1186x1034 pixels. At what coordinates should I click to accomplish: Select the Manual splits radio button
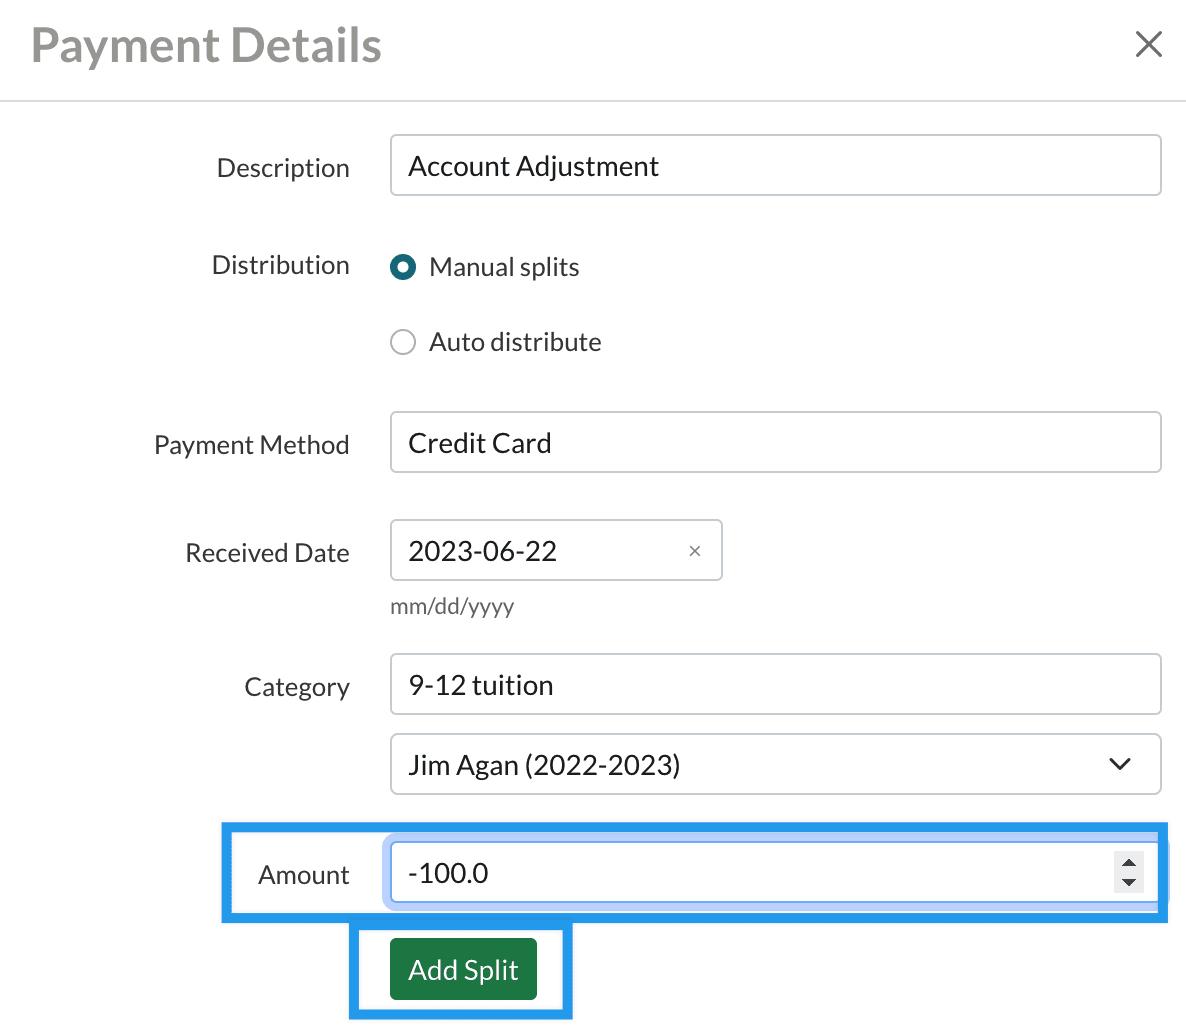point(403,267)
